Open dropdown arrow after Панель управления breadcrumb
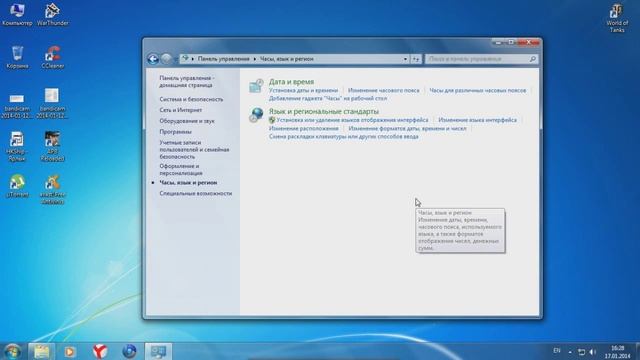 (x=255, y=59)
